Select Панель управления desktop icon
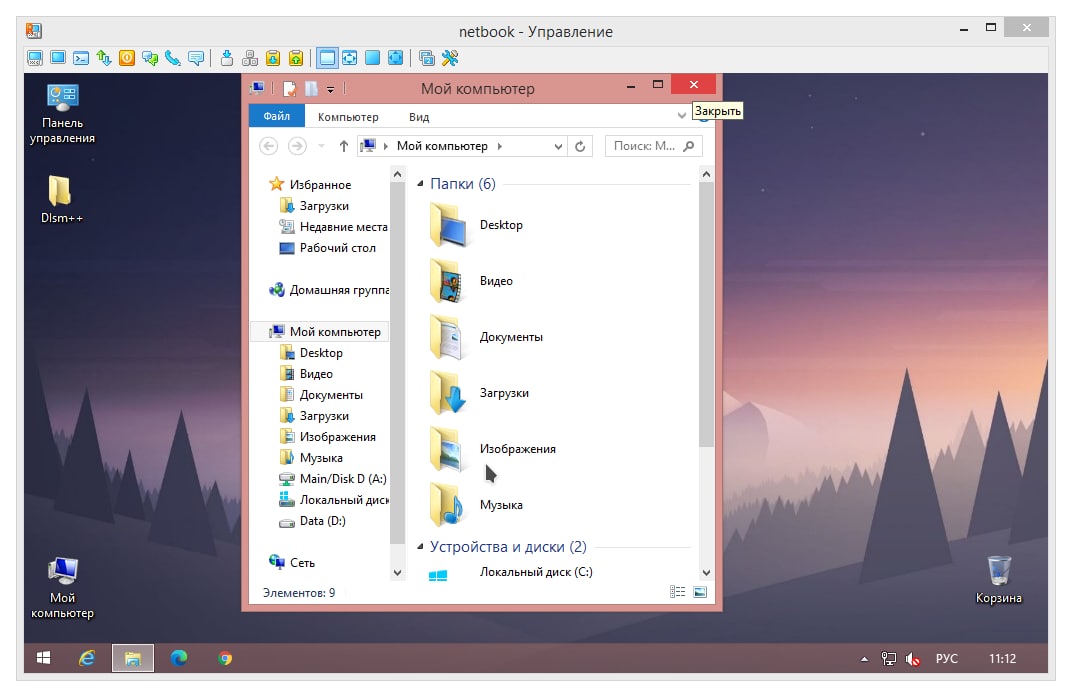This screenshot has width=1072, height=697. (x=62, y=114)
